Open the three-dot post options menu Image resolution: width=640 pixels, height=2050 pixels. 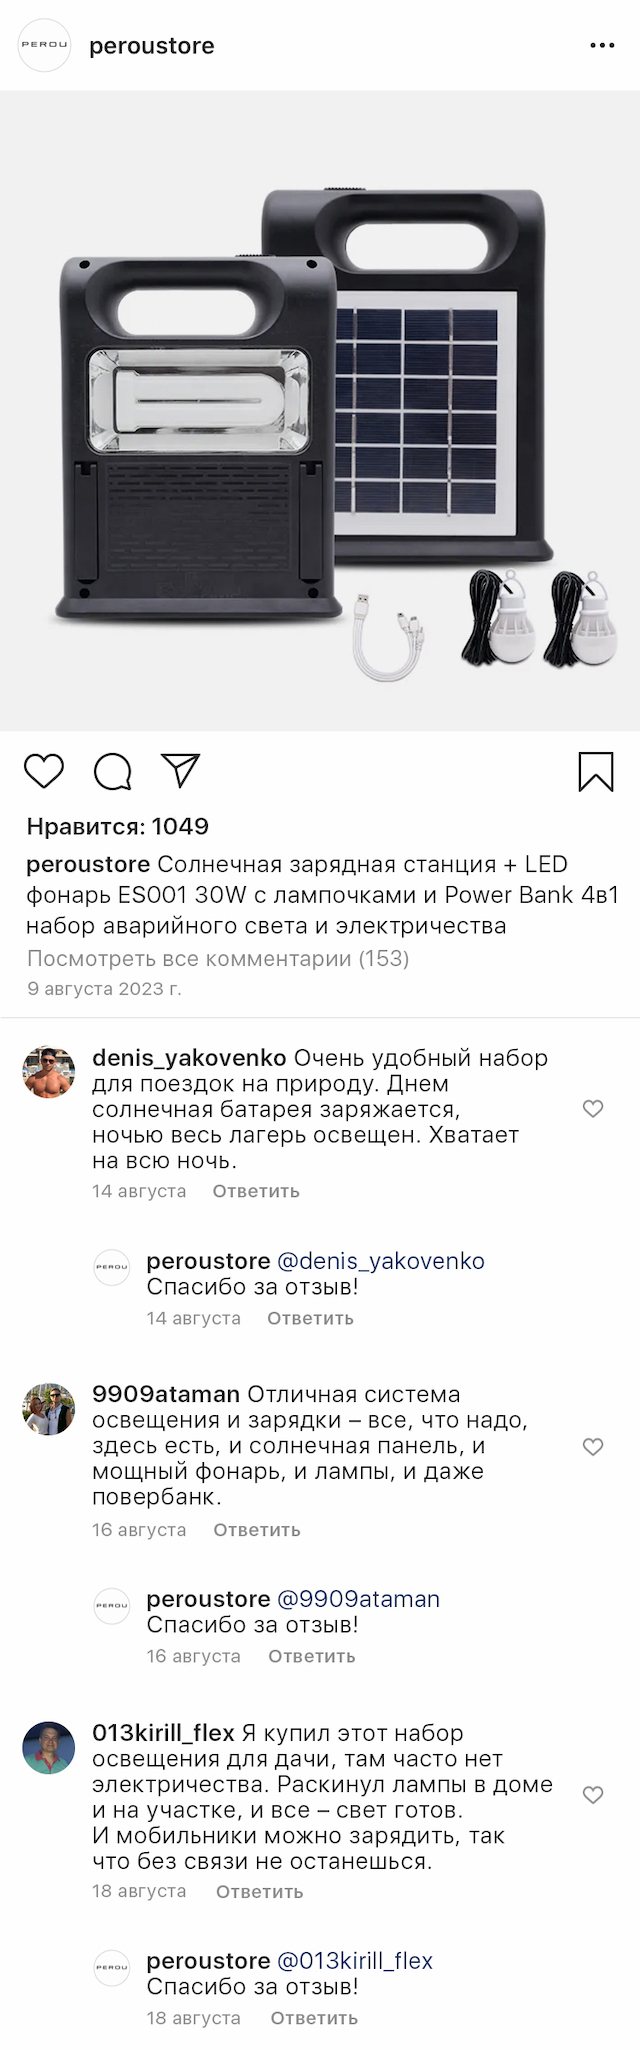pyautogui.click(x=602, y=46)
